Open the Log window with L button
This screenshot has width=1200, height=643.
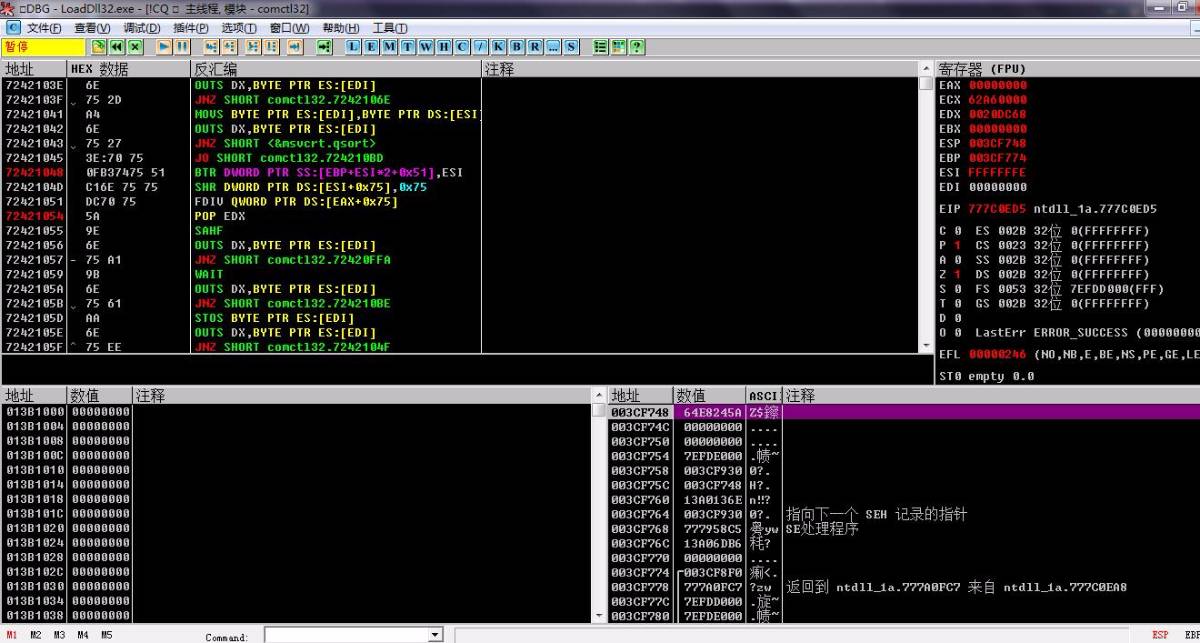click(x=353, y=46)
